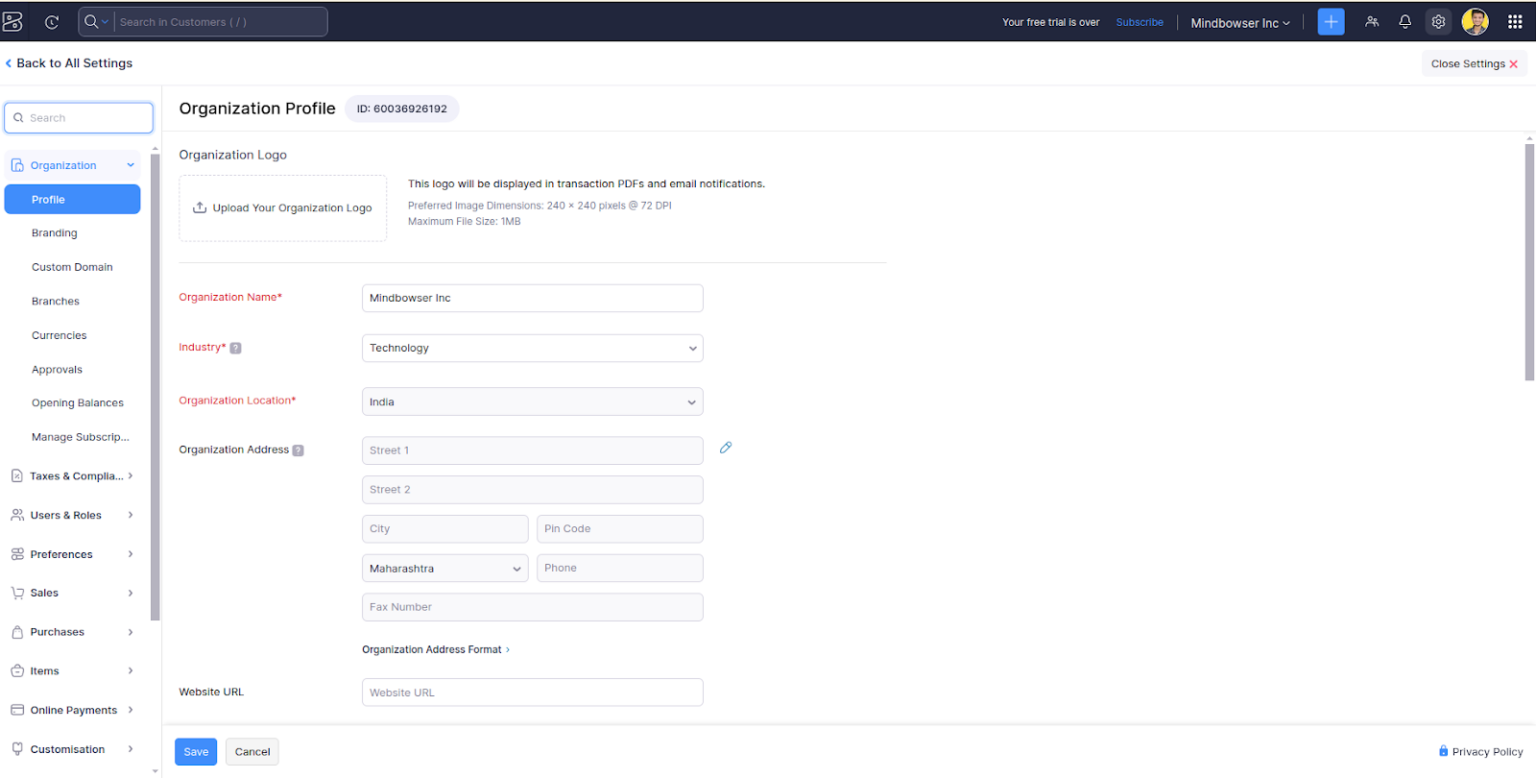Open the quick create plus icon
Screen dimensions: 1536x778
tap(1330, 21)
